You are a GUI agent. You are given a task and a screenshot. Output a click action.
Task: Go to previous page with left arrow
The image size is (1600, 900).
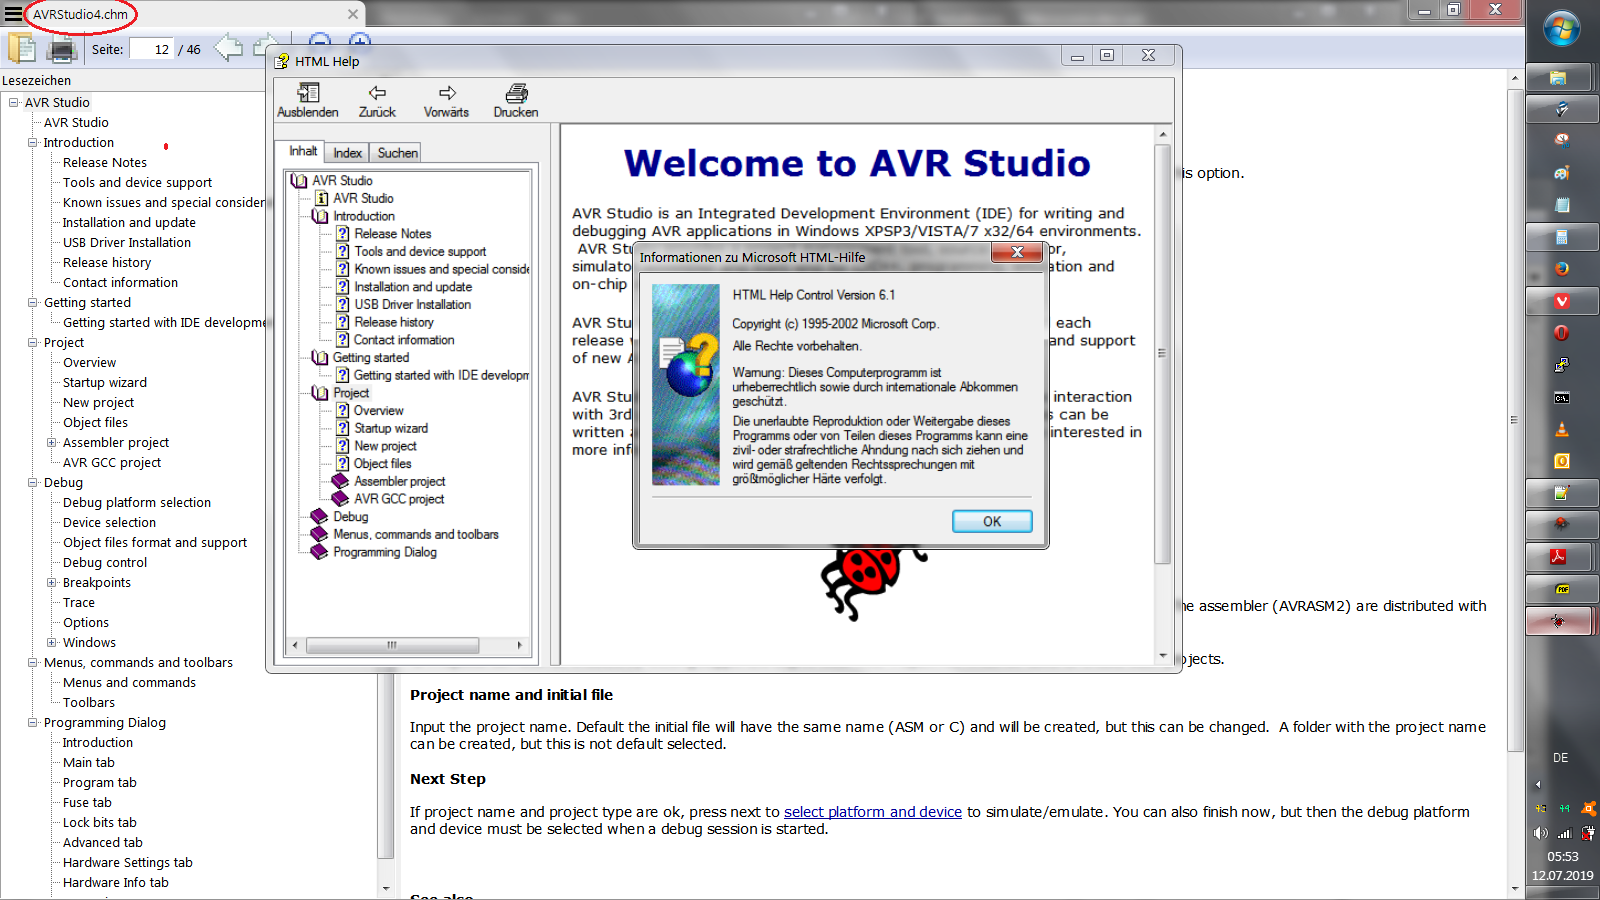coord(228,48)
